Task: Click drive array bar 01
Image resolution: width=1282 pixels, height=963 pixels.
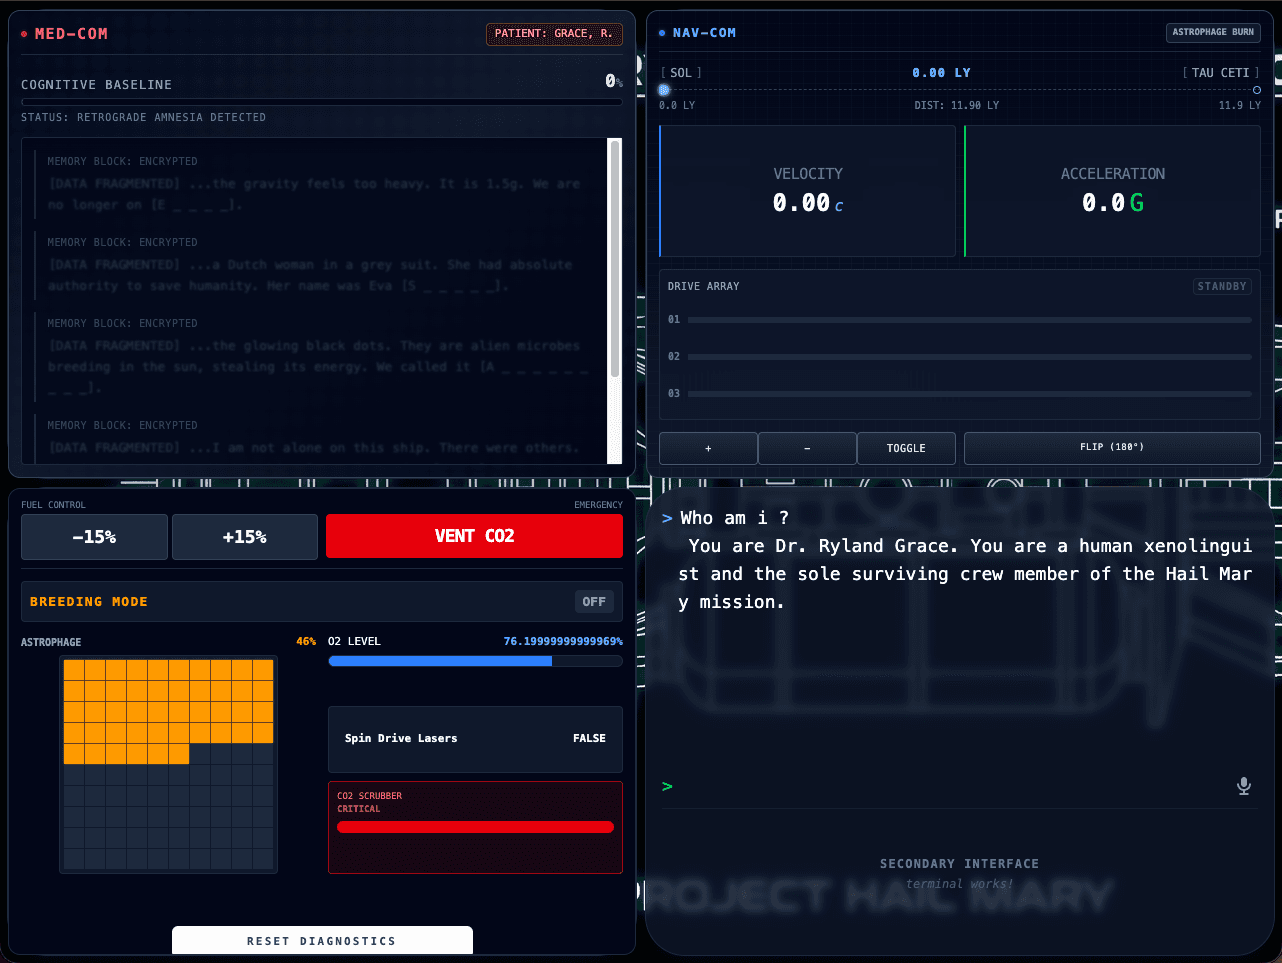Action: click(969, 320)
